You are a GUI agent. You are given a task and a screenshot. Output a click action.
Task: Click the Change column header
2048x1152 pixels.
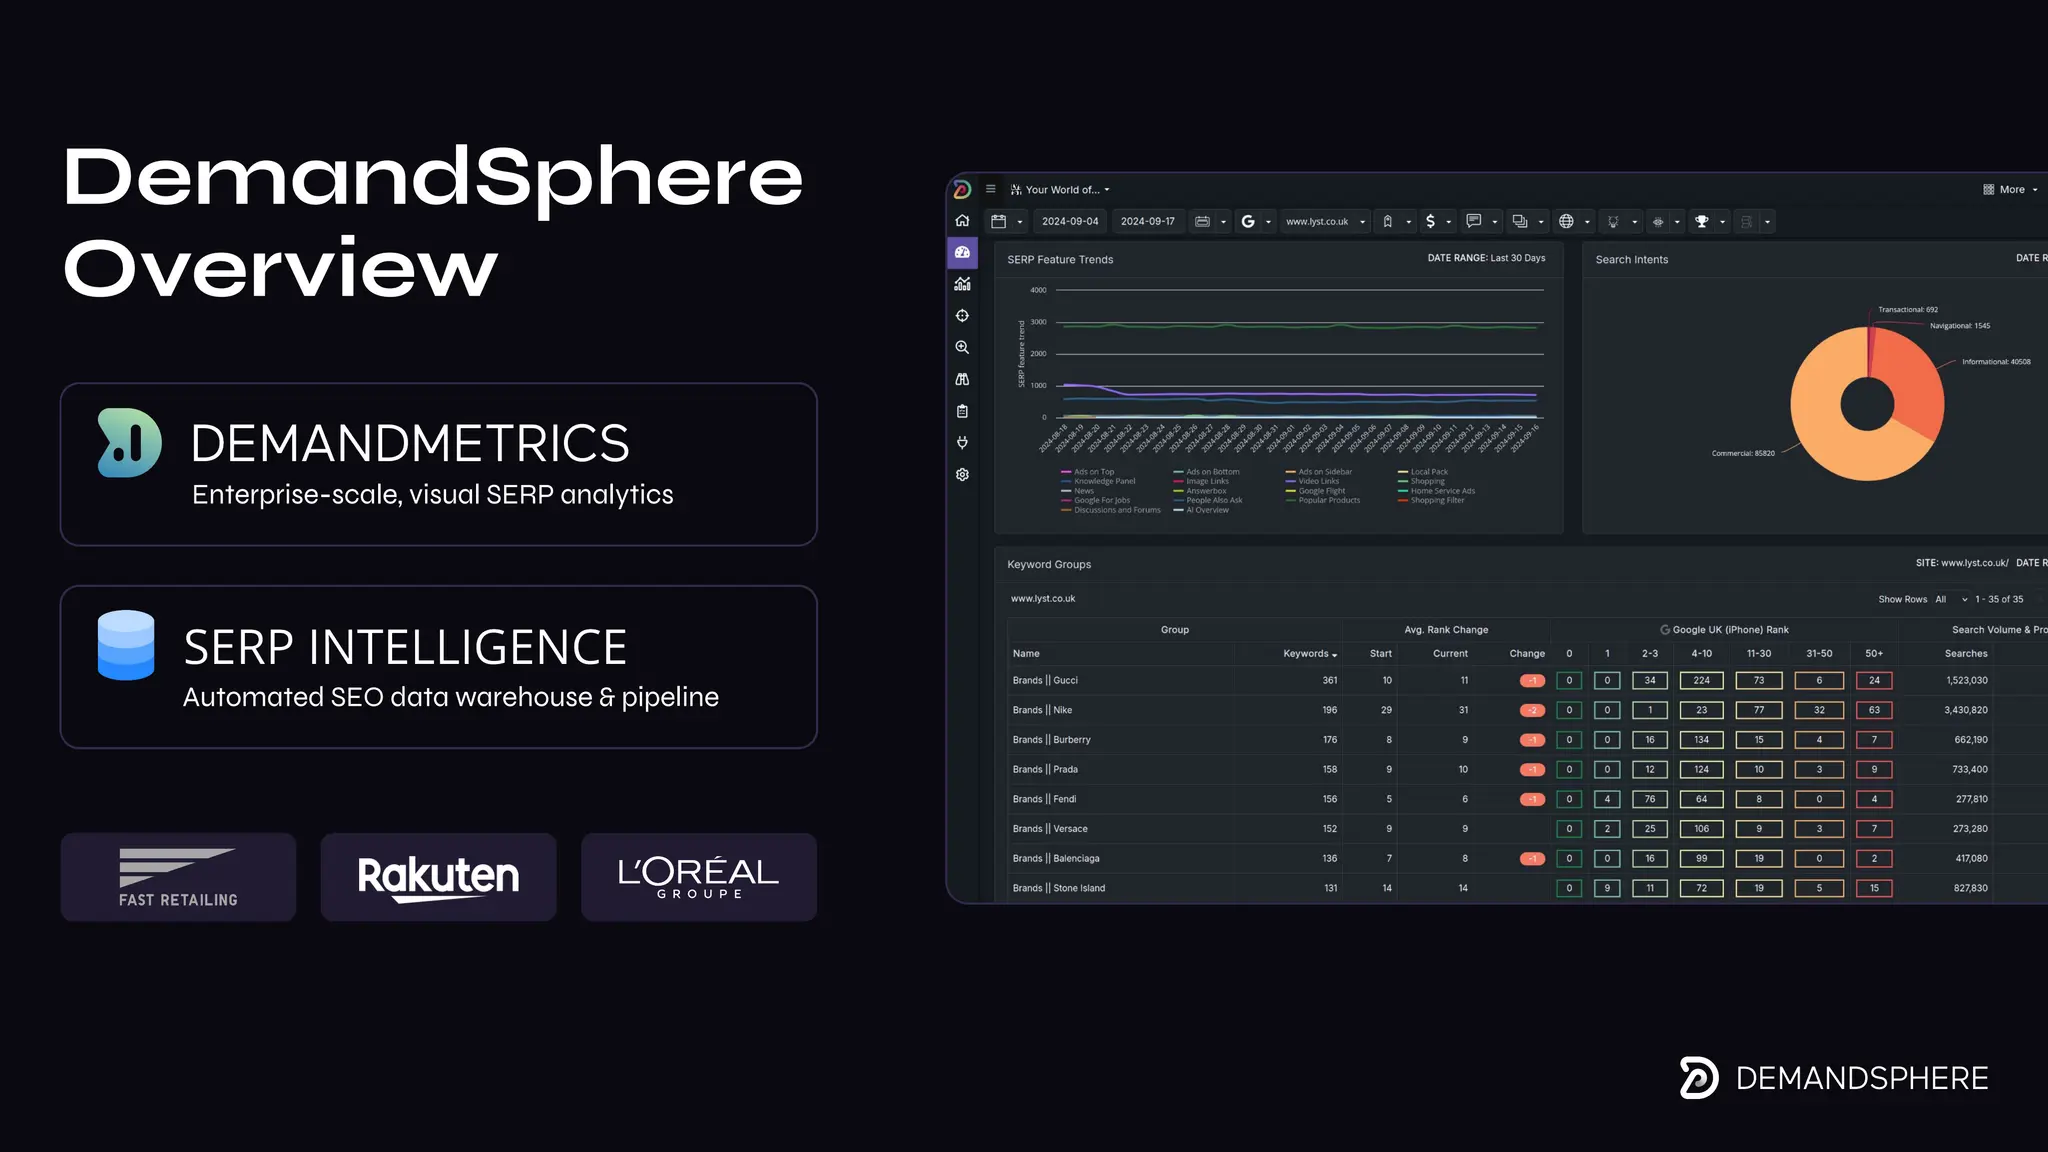pos(1527,654)
